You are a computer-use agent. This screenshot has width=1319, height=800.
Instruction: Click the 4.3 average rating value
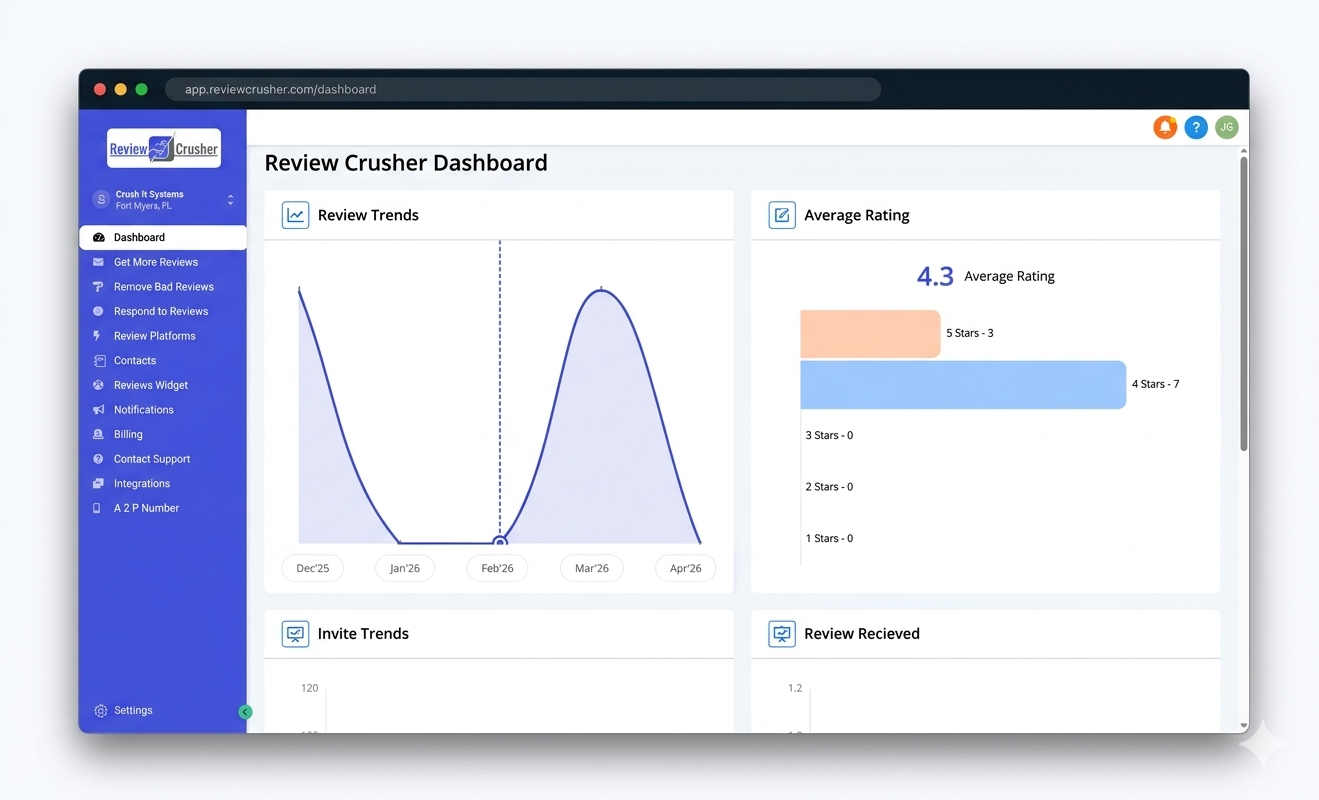coord(935,277)
